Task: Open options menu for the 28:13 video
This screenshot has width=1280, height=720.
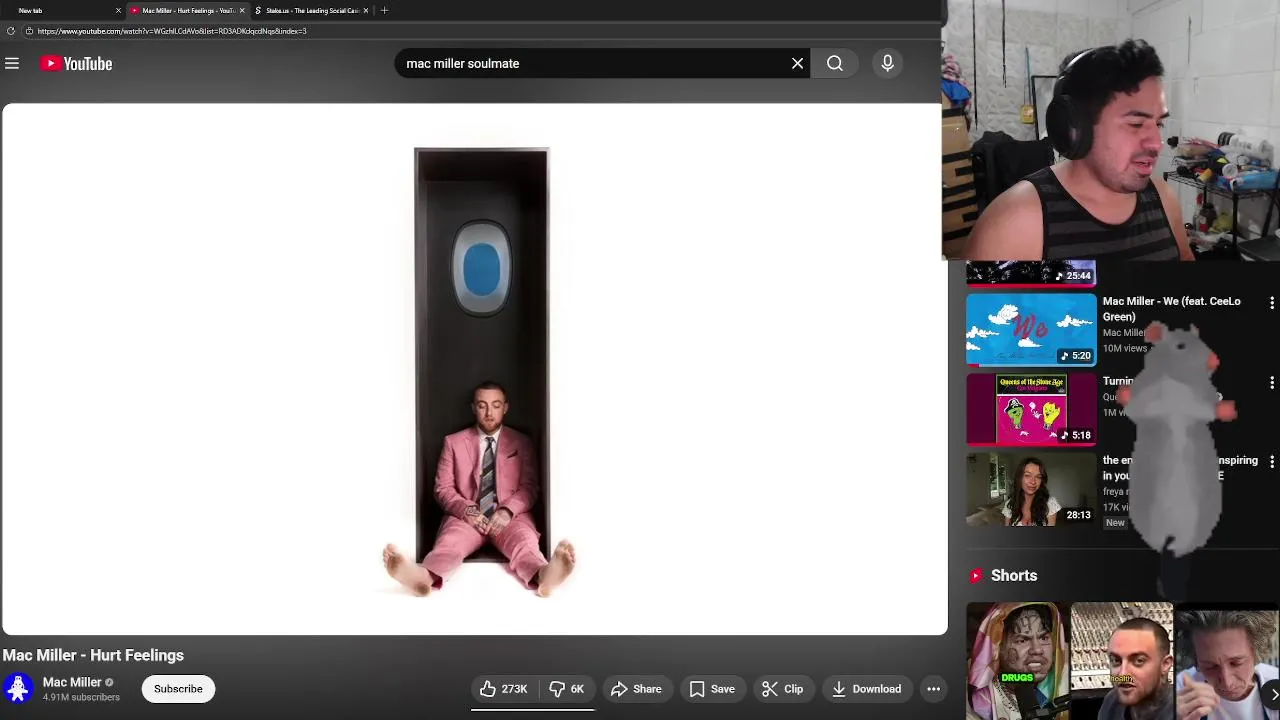Action: click(1271, 462)
